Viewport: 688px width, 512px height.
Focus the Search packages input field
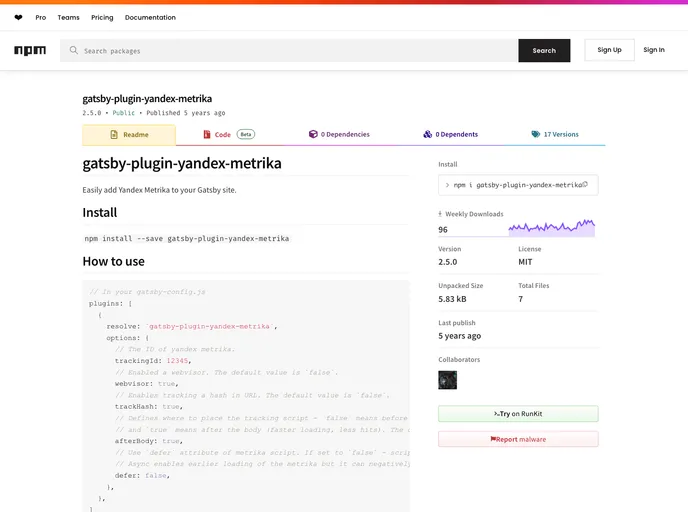point(289,50)
